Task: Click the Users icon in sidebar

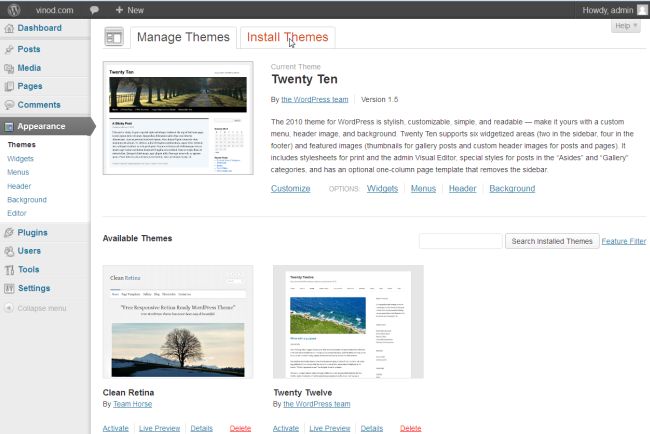Action: coord(9,251)
